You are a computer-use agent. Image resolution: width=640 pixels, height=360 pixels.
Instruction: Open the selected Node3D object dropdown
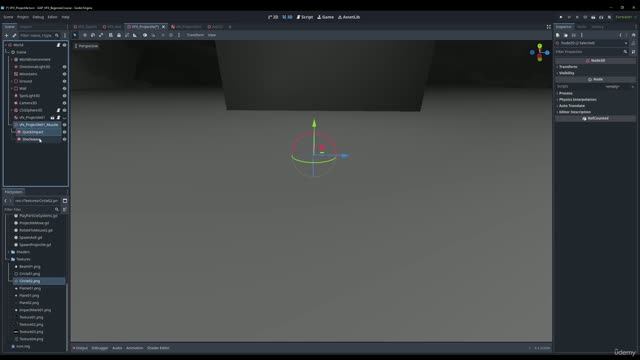[592, 43]
